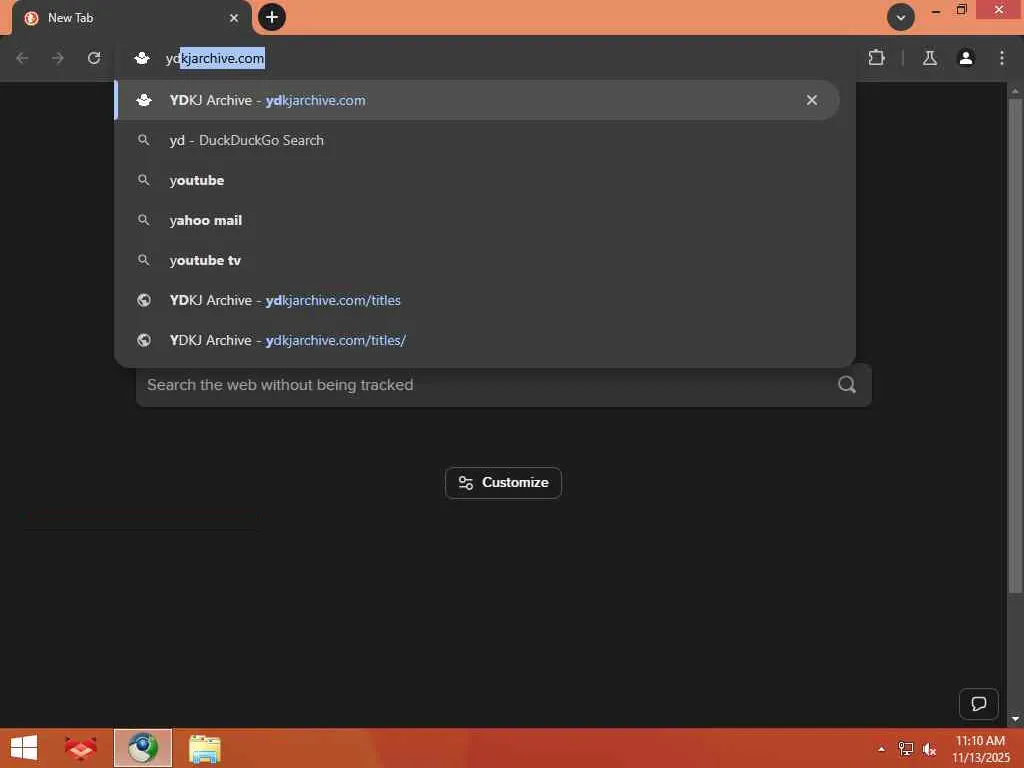The height and width of the screenshot is (768, 1024).
Task: Open a new tab with plus button
Action: 272,17
